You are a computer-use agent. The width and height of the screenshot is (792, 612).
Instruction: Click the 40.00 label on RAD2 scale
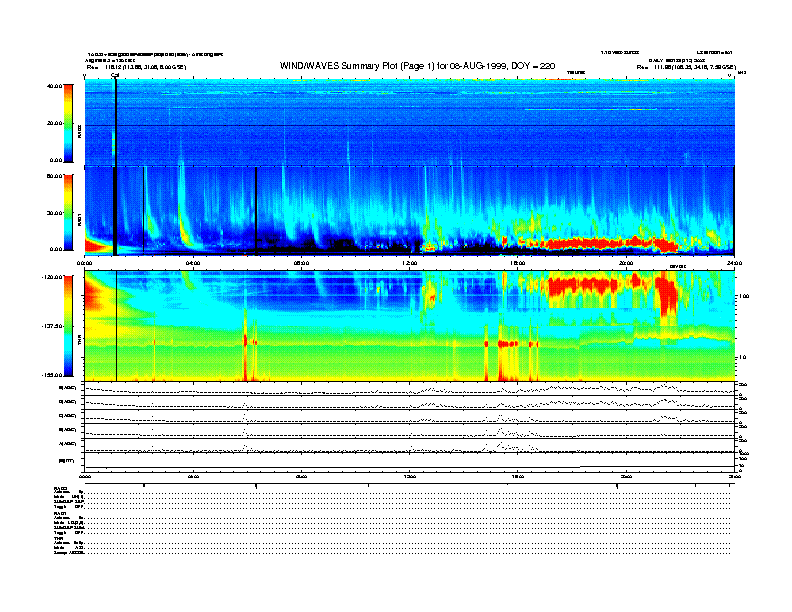click(54, 86)
